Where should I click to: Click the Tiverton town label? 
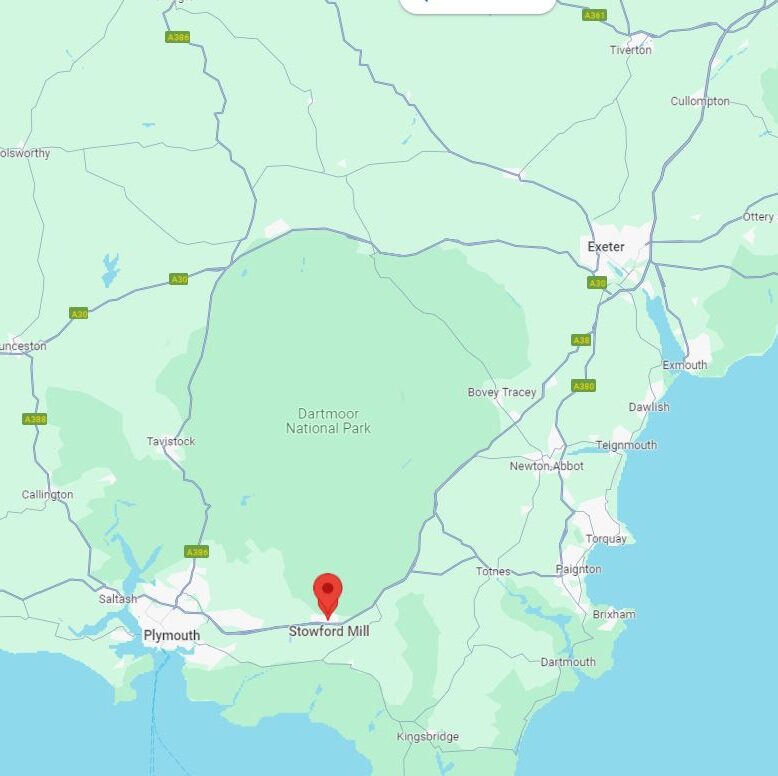[x=631, y=50]
